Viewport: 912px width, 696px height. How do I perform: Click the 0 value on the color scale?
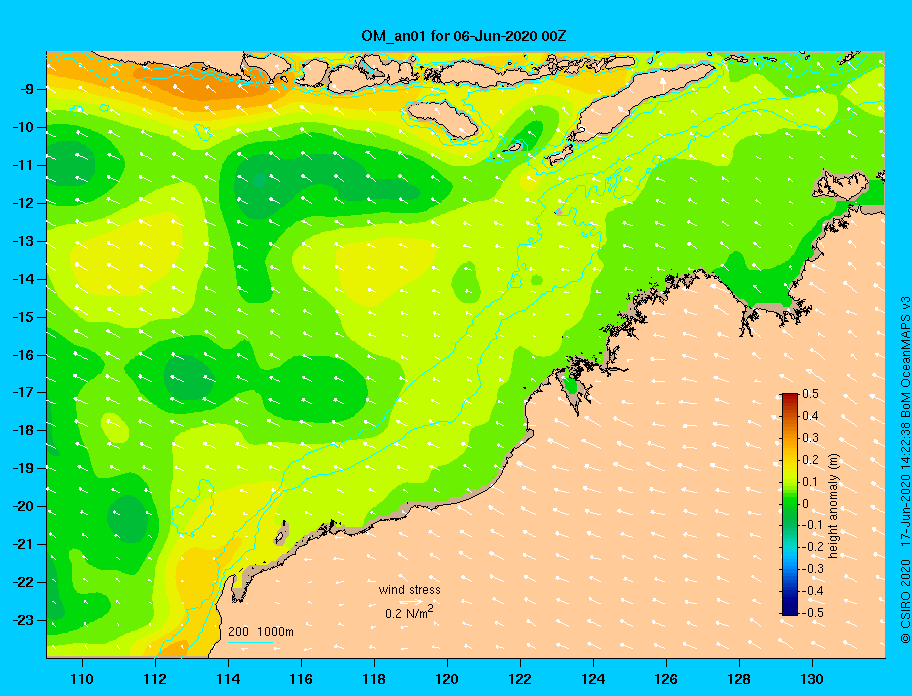(x=806, y=504)
